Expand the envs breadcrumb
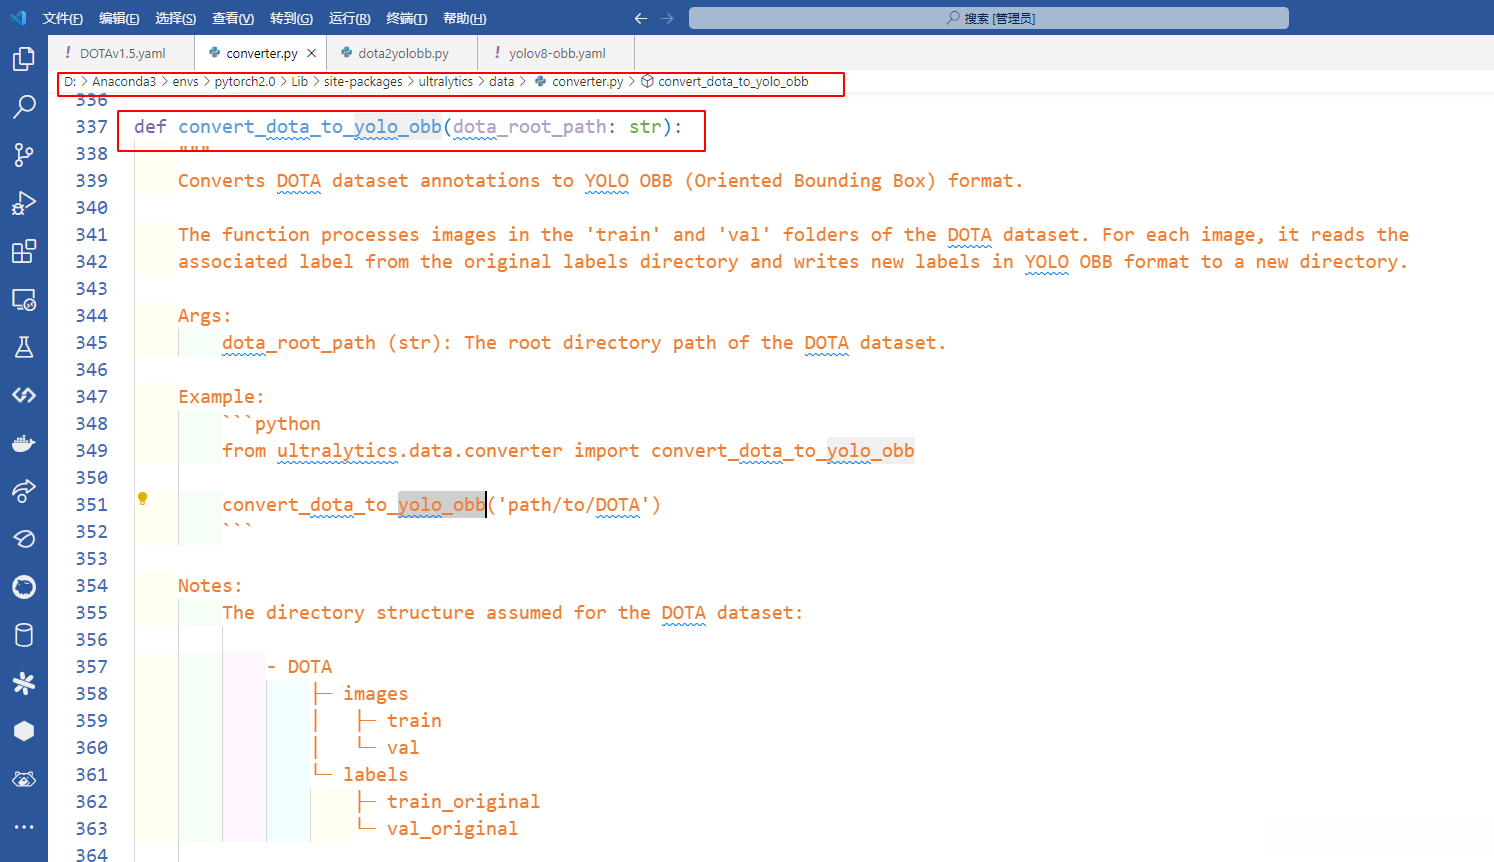 (x=185, y=82)
